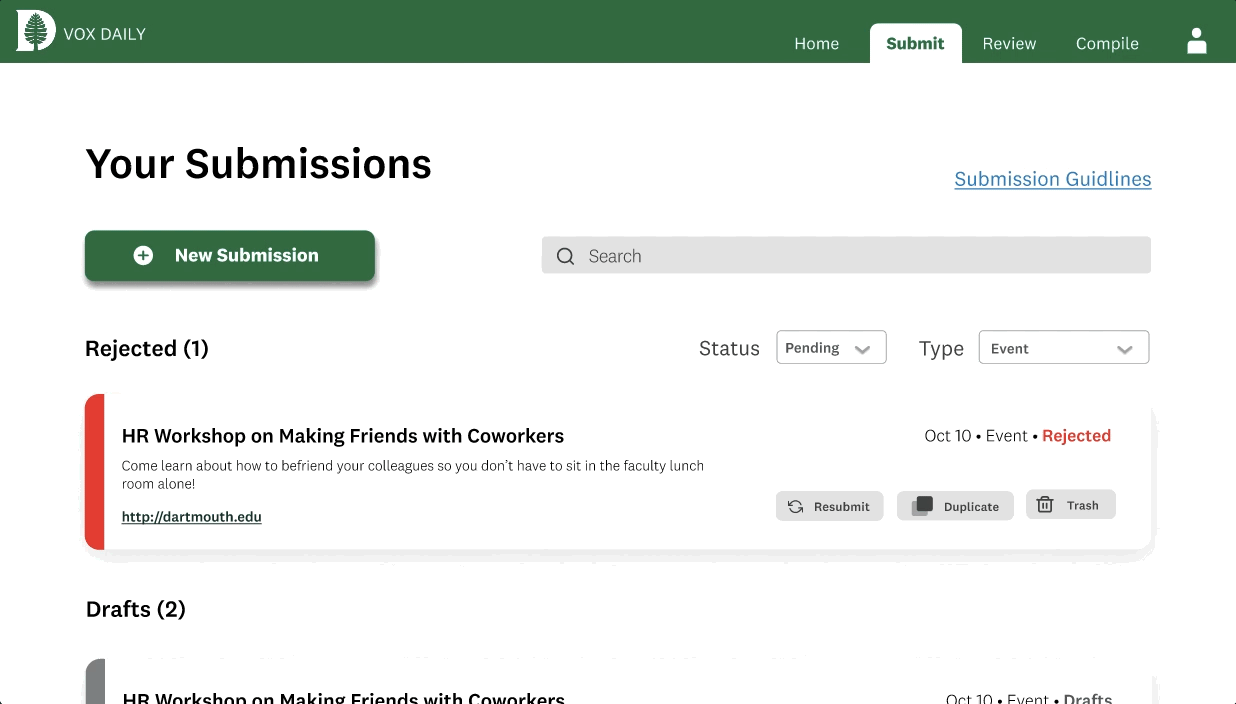Open the Status dropdown showing Pending

831,348
